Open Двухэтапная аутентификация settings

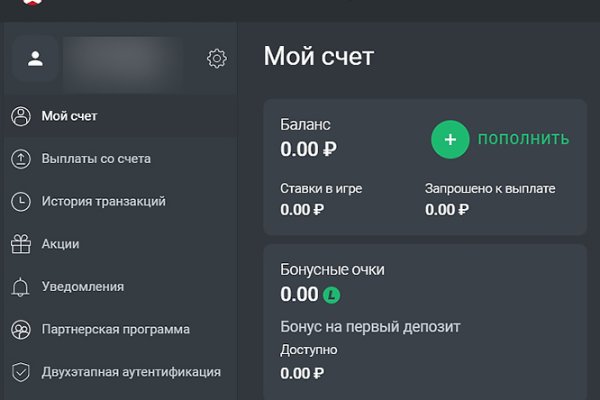click(x=131, y=372)
